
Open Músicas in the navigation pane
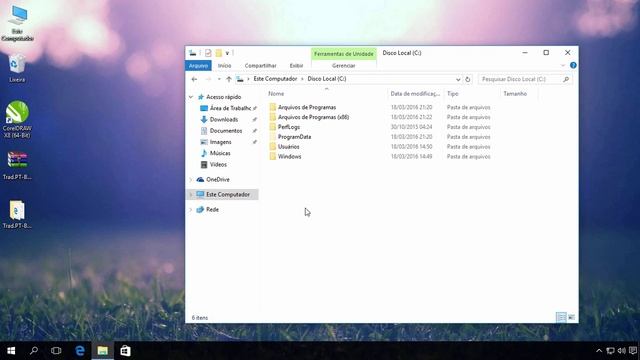click(220, 153)
